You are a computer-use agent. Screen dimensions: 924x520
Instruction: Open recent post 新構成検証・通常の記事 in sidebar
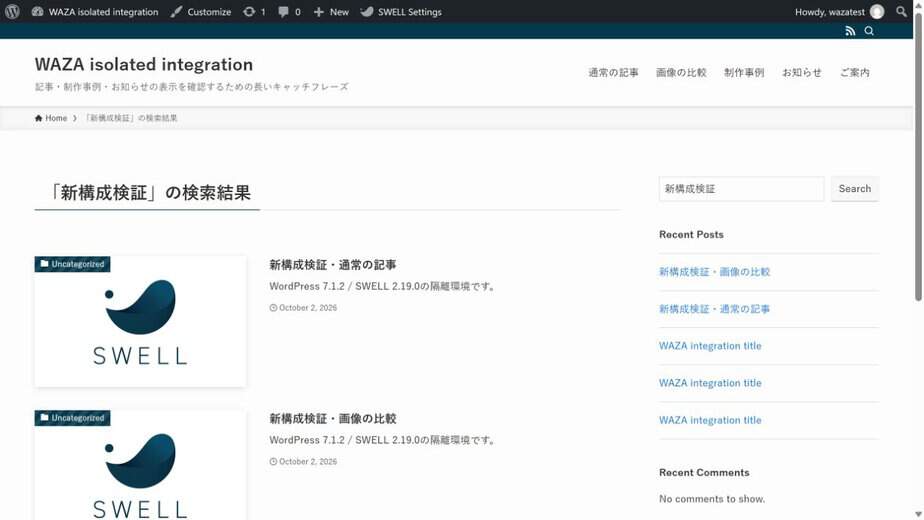coord(714,309)
